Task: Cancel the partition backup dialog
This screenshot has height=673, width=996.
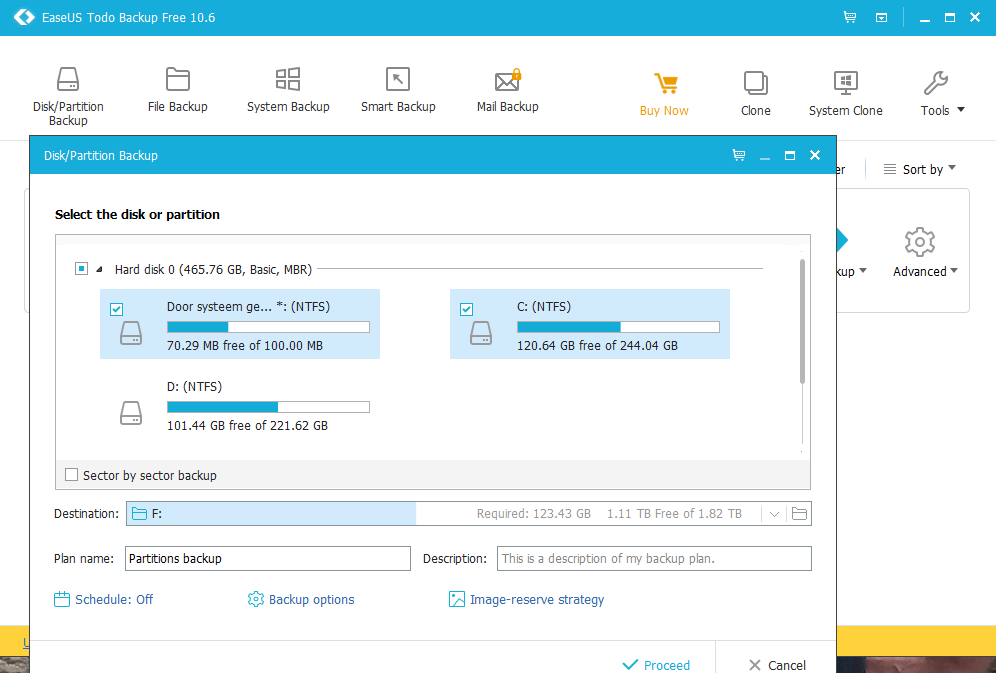Action: 777,664
